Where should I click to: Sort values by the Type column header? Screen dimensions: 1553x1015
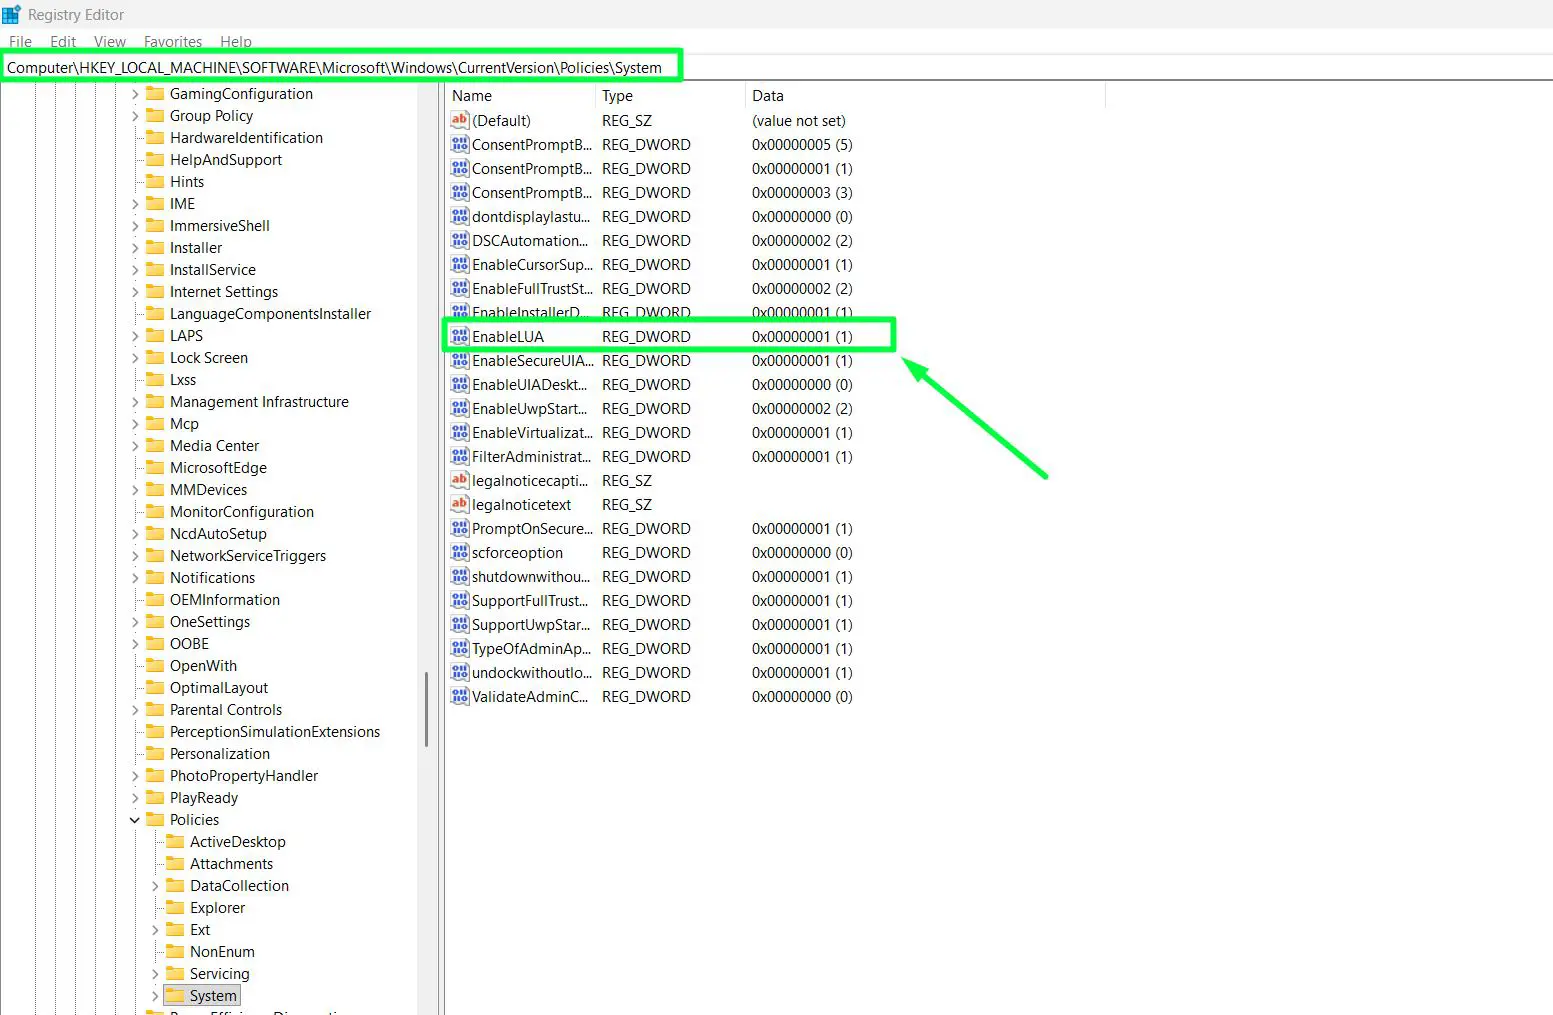(617, 95)
